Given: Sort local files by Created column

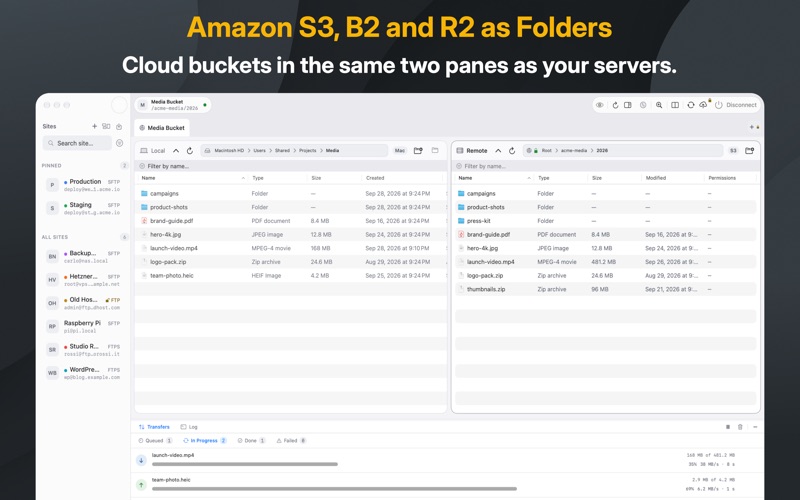Looking at the screenshot, I should pos(403,178).
